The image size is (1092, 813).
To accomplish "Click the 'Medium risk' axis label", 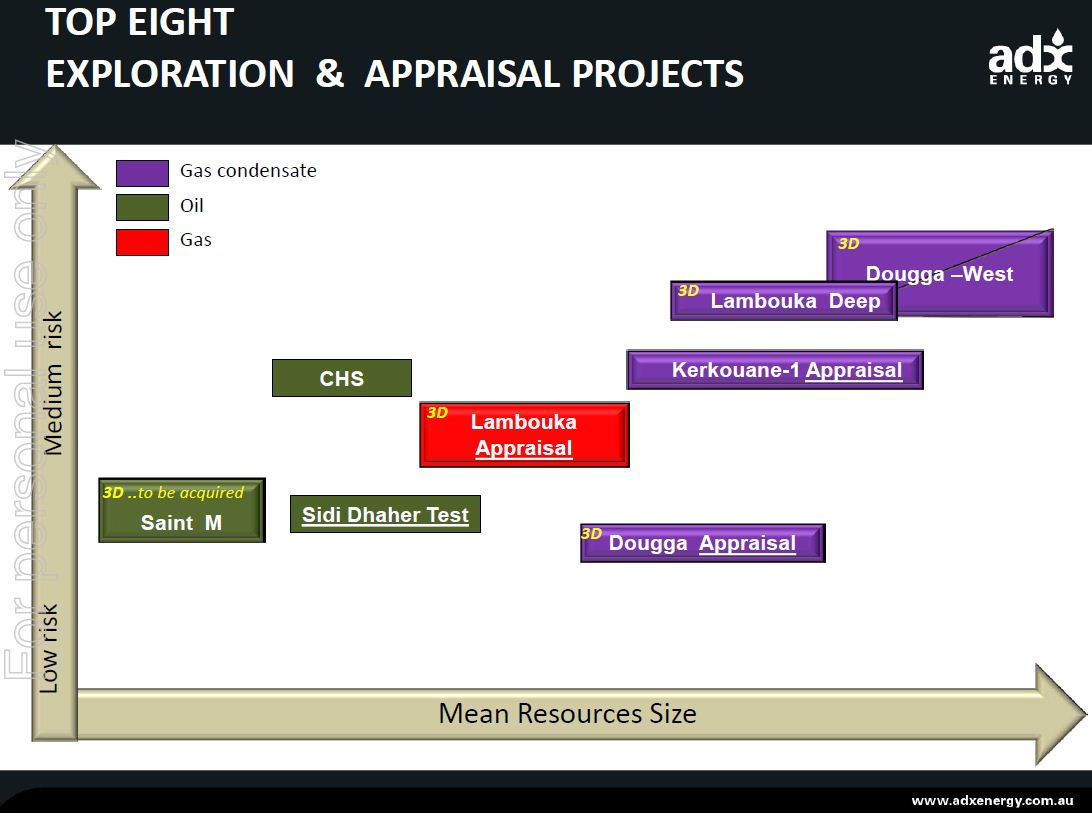I will tap(53, 383).
